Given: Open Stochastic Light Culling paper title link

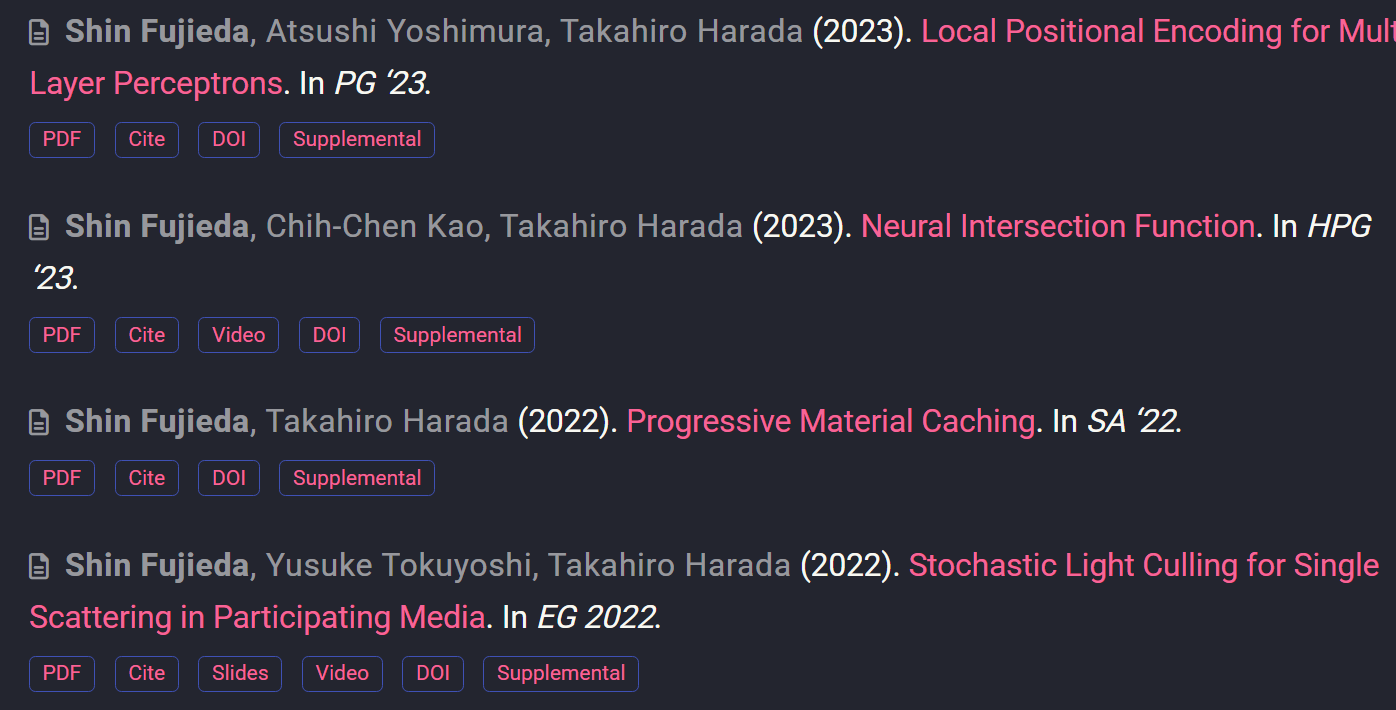Looking at the screenshot, I should tap(1143, 566).
